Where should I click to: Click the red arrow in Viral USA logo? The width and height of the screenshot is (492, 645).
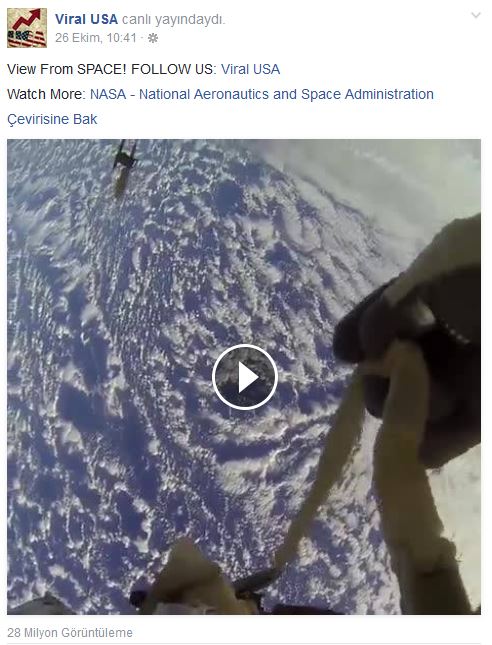[27, 19]
